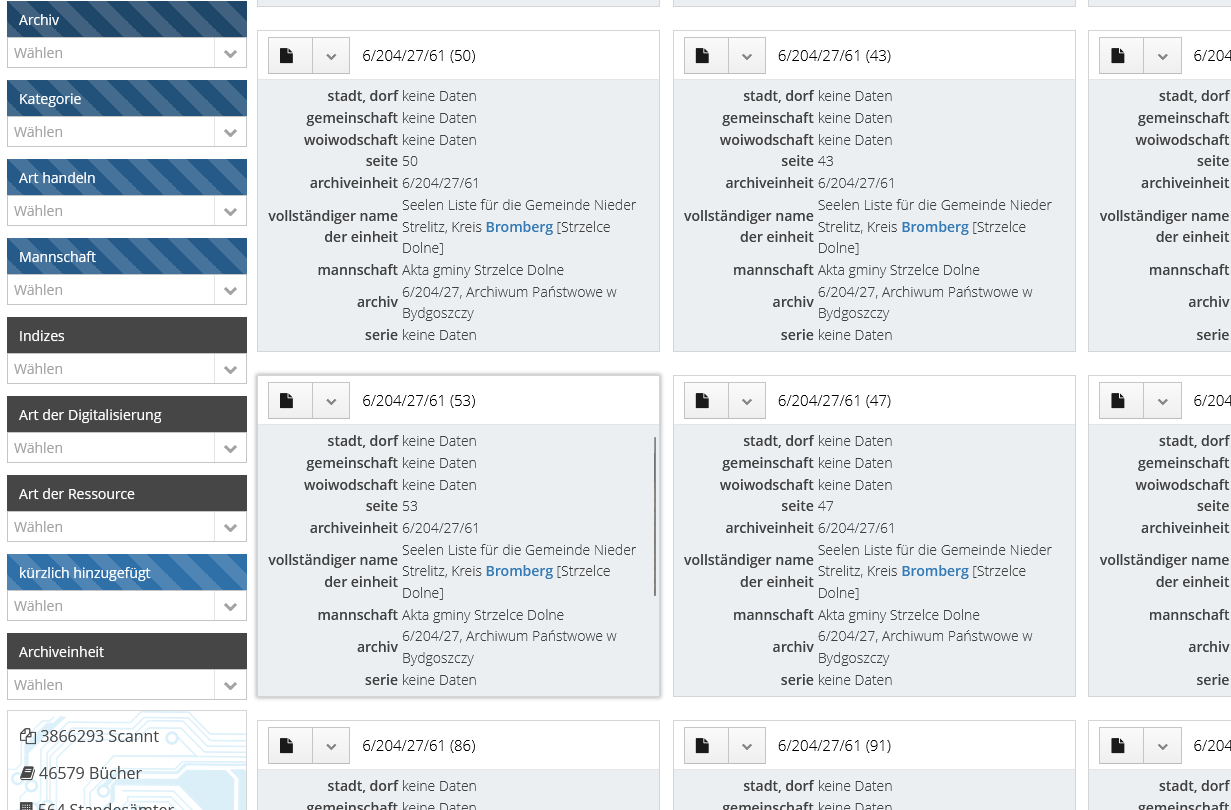Viewport: 1231px width, 810px height.
Task: Expand chevron menu for record (50)
Action: (x=331, y=56)
